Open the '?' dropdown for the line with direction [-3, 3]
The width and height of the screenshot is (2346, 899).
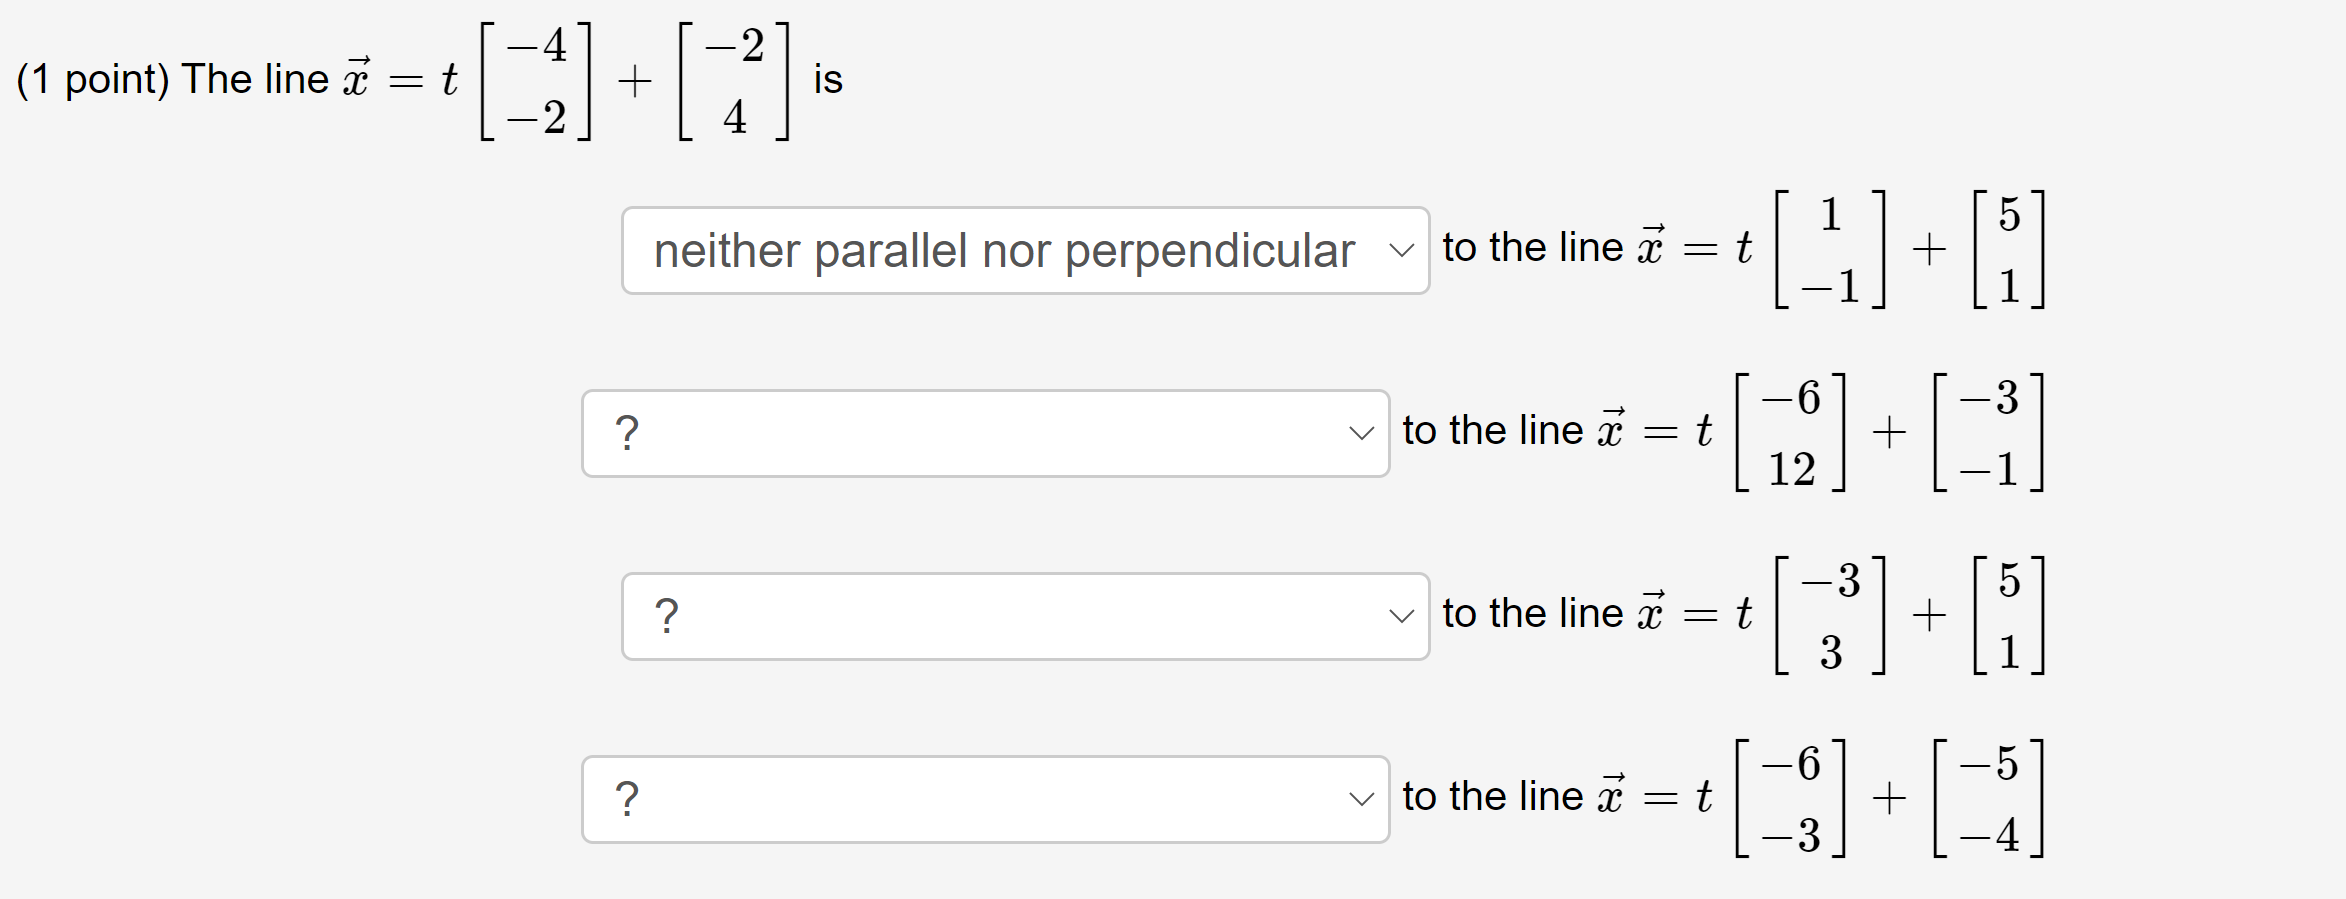(1025, 616)
